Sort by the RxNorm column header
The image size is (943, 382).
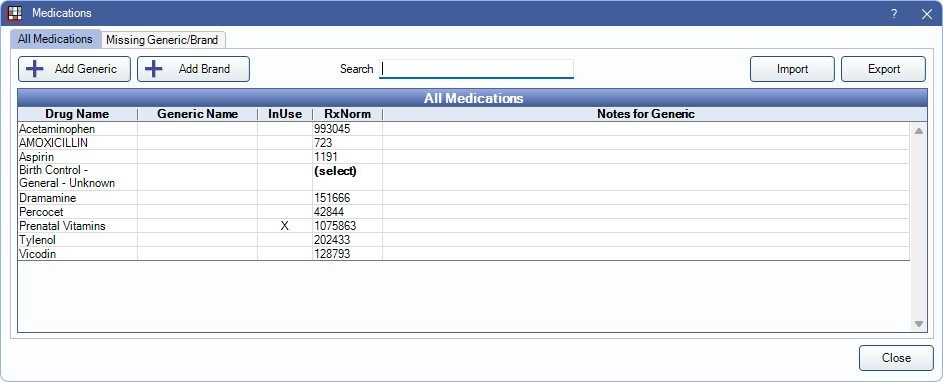coord(348,114)
